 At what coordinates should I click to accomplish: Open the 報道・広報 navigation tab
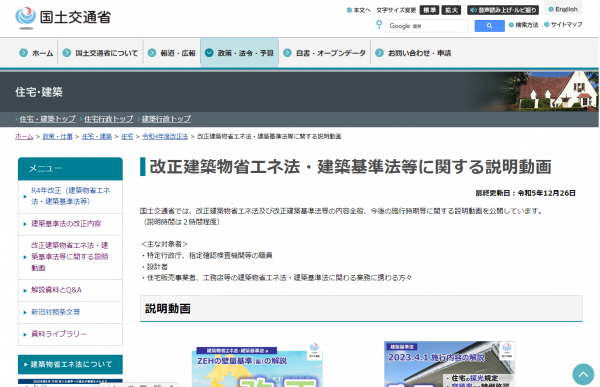[x=172, y=53]
